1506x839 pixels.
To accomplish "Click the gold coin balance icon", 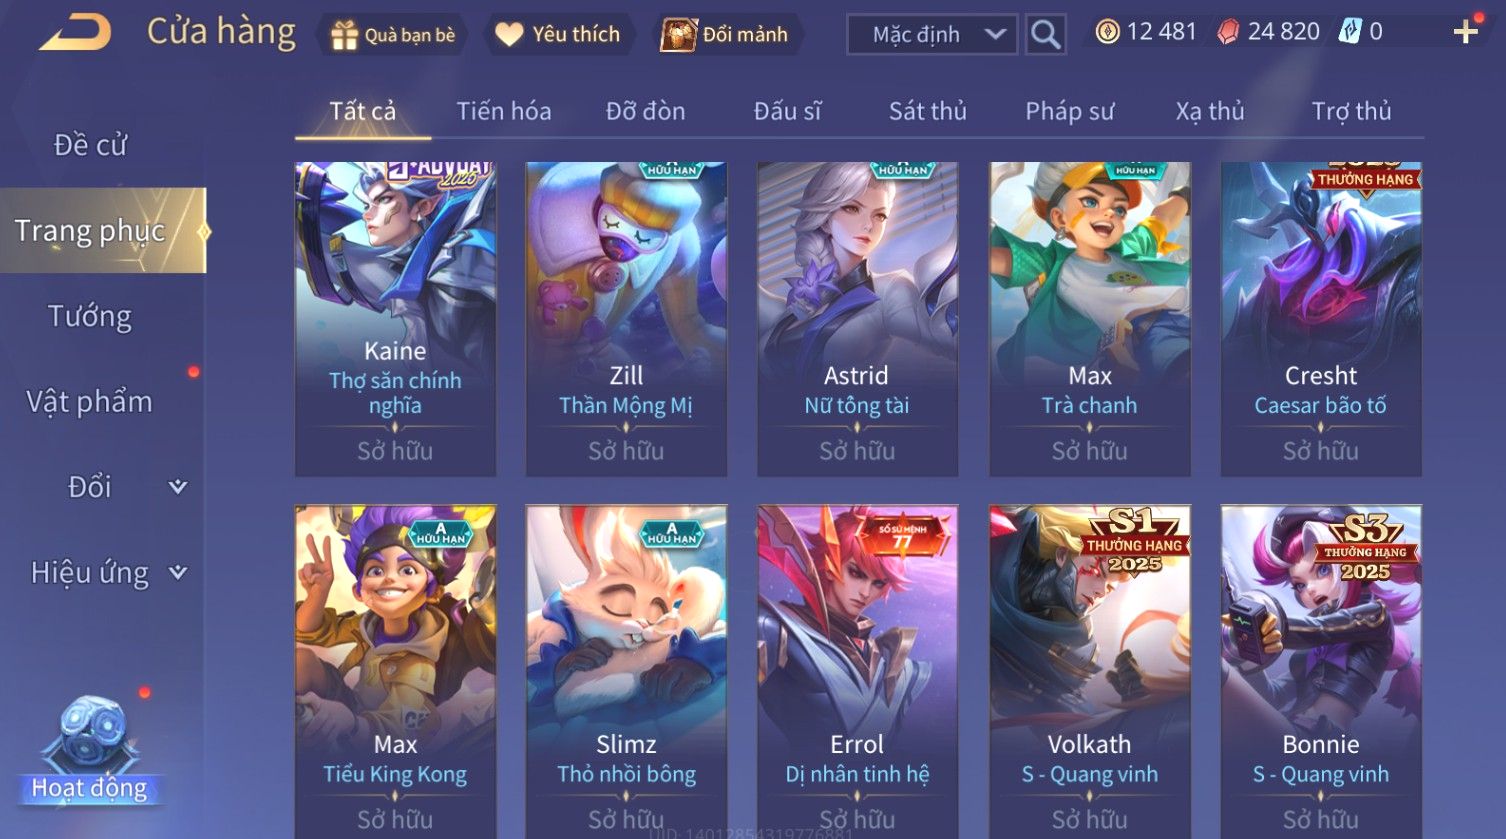I will coord(1107,32).
